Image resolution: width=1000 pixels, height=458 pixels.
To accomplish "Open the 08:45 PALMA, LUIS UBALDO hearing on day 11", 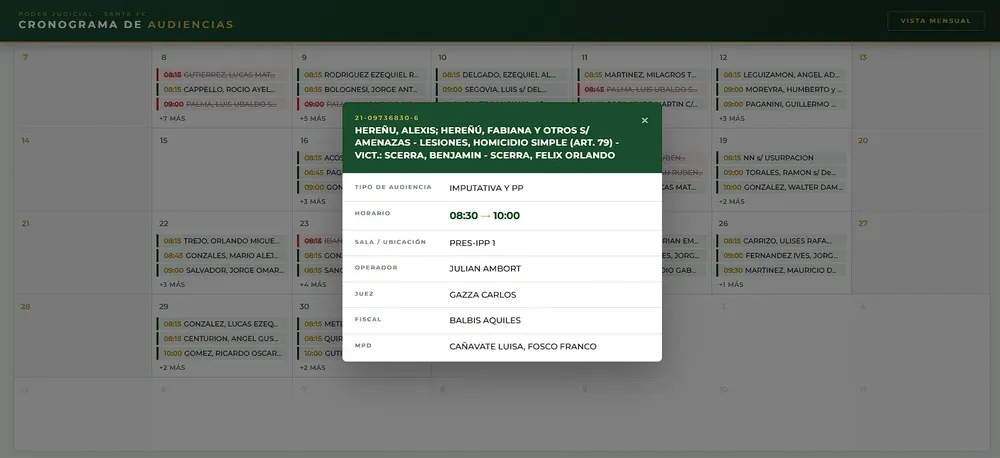I will [x=642, y=89].
